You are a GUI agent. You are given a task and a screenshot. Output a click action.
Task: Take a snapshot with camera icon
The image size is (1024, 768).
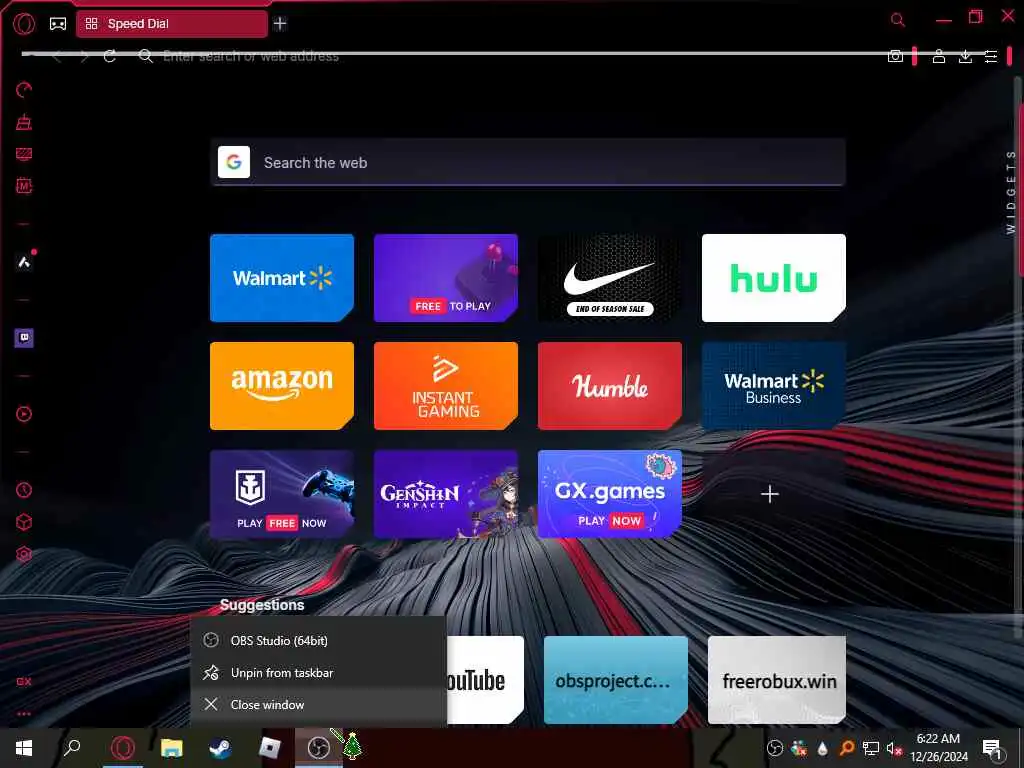895,56
